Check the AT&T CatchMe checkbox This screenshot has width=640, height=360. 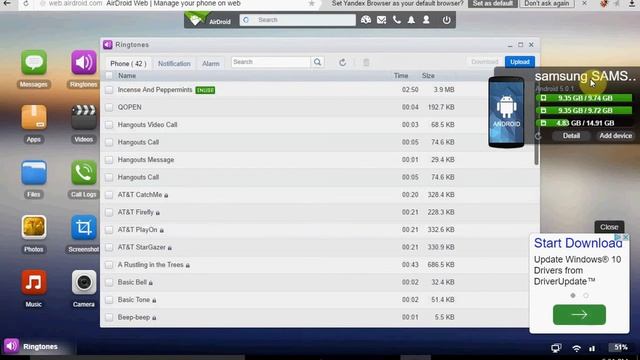(x=109, y=195)
